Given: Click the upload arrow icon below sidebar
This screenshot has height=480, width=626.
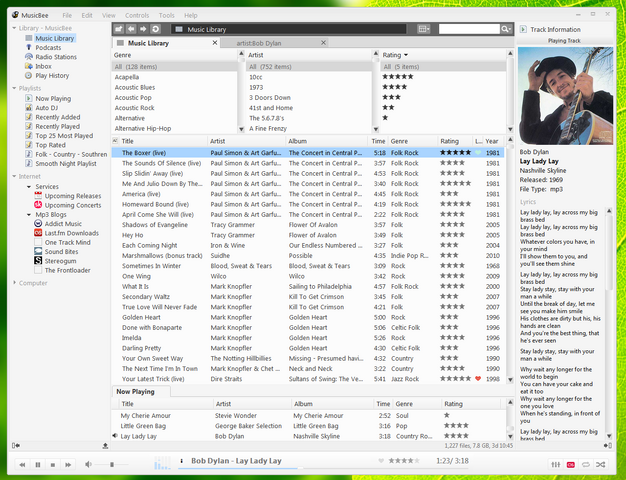Looking at the screenshot, I should (105, 446).
